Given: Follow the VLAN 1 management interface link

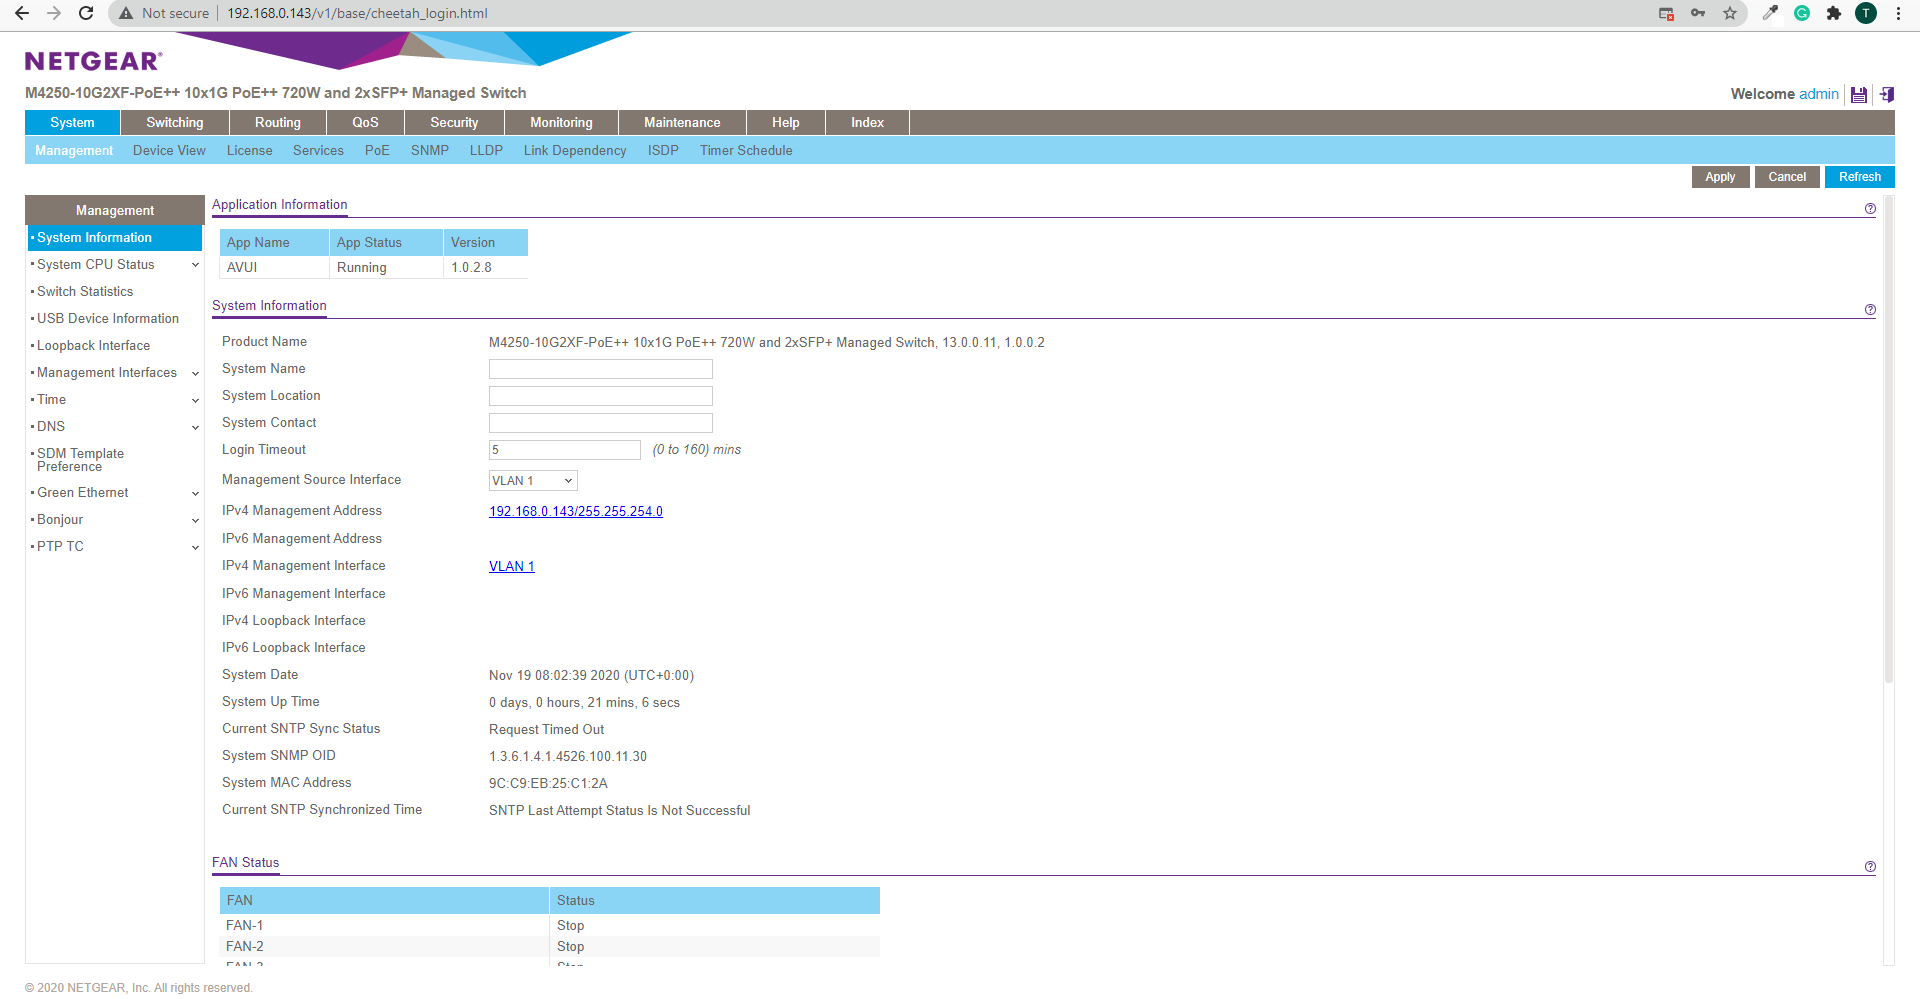Looking at the screenshot, I should point(512,566).
